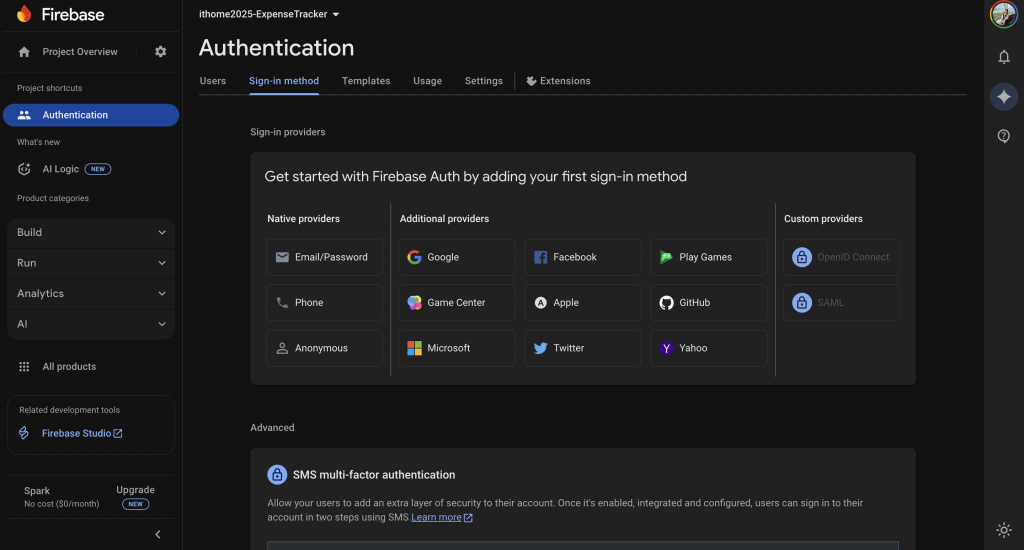Image resolution: width=1024 pixels, height=550 pixels.
Task: Select the Google sign-in provider
Action: click(x=457, y=257)
